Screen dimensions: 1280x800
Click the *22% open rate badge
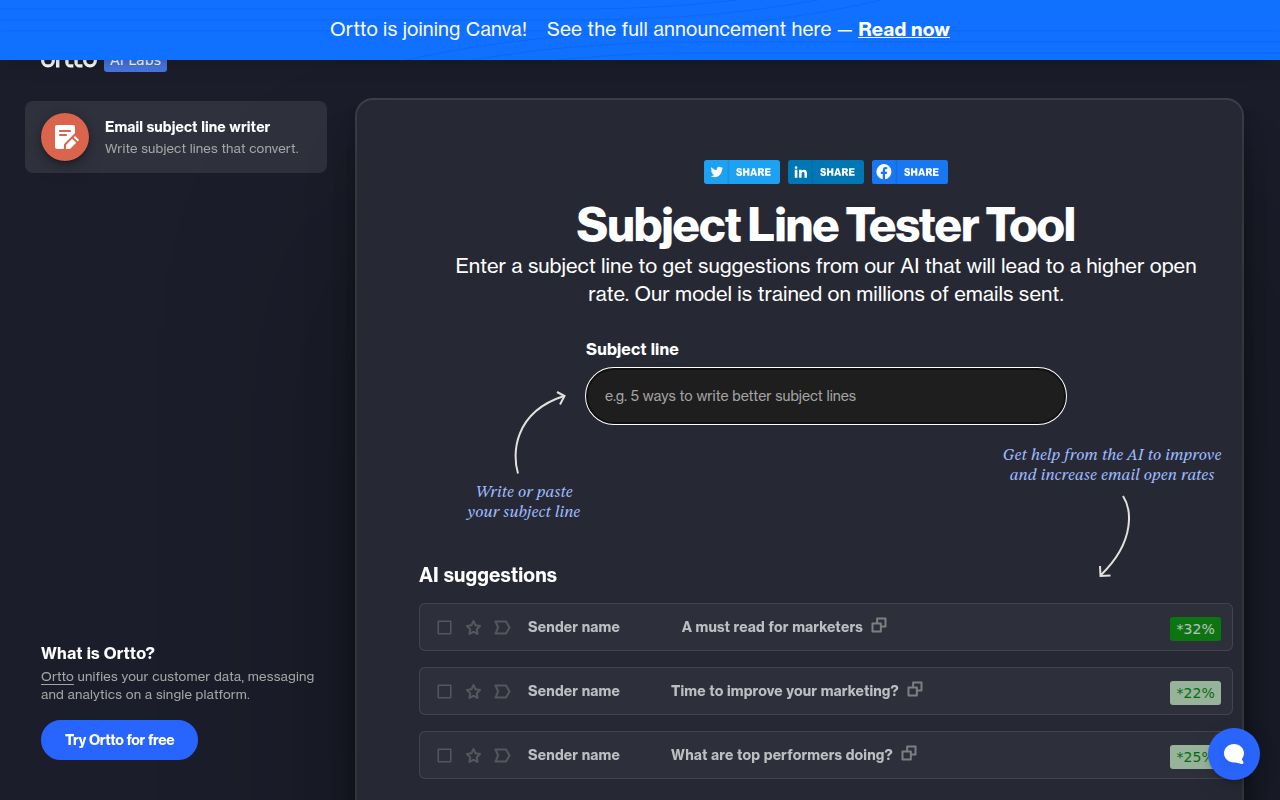[1195, 693]
